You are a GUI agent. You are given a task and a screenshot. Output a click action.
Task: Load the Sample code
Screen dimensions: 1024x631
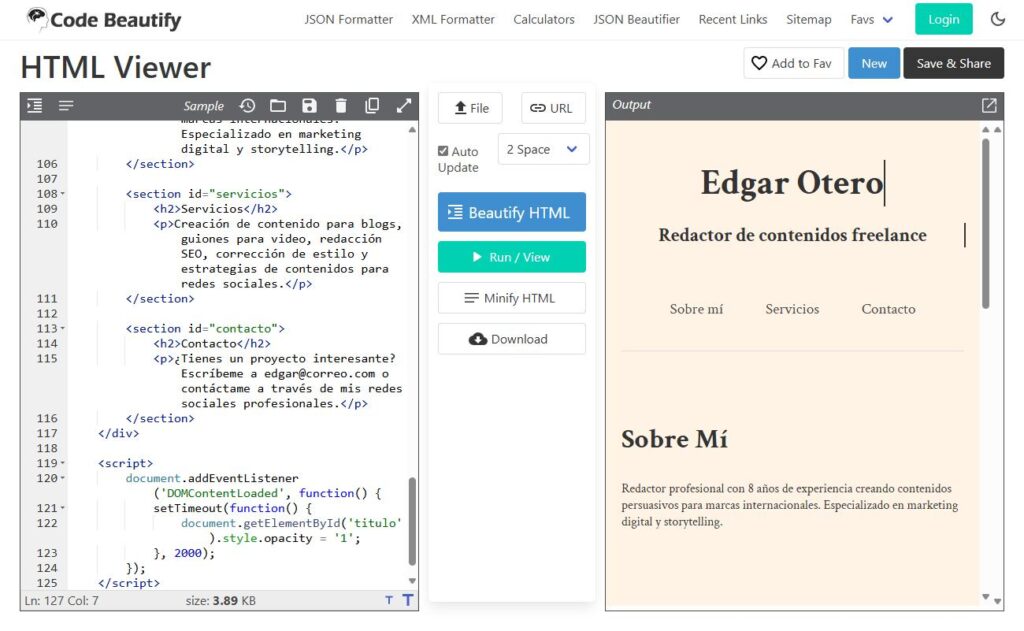click(203, 106)
